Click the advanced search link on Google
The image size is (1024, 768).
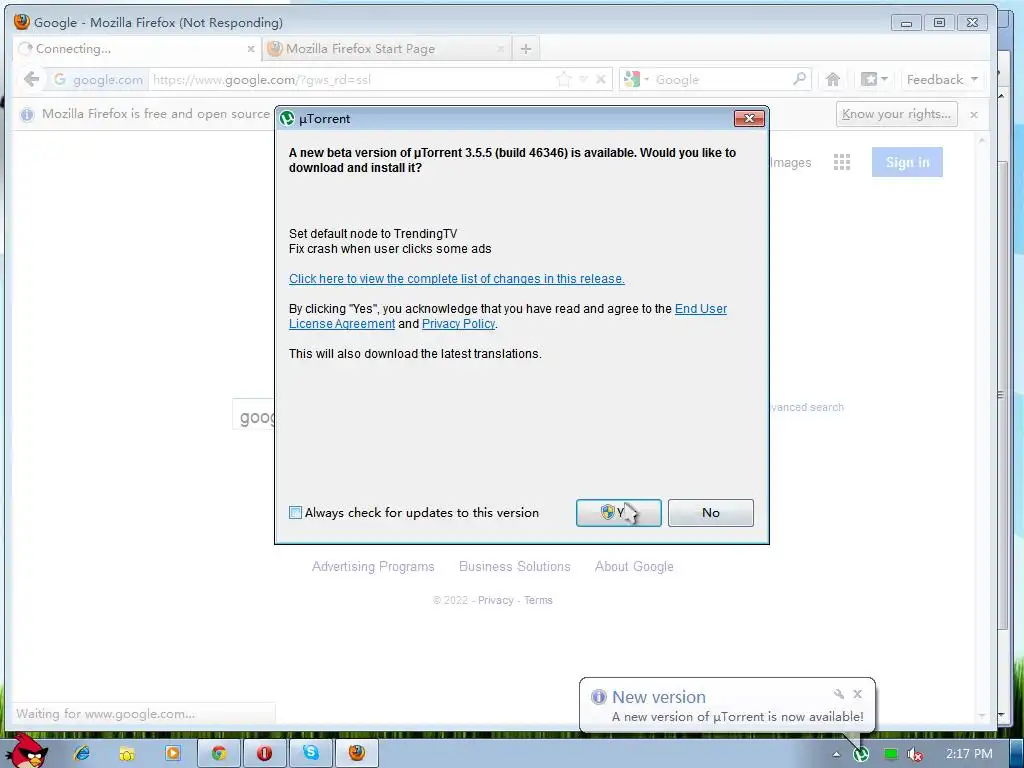coord(807,407)
